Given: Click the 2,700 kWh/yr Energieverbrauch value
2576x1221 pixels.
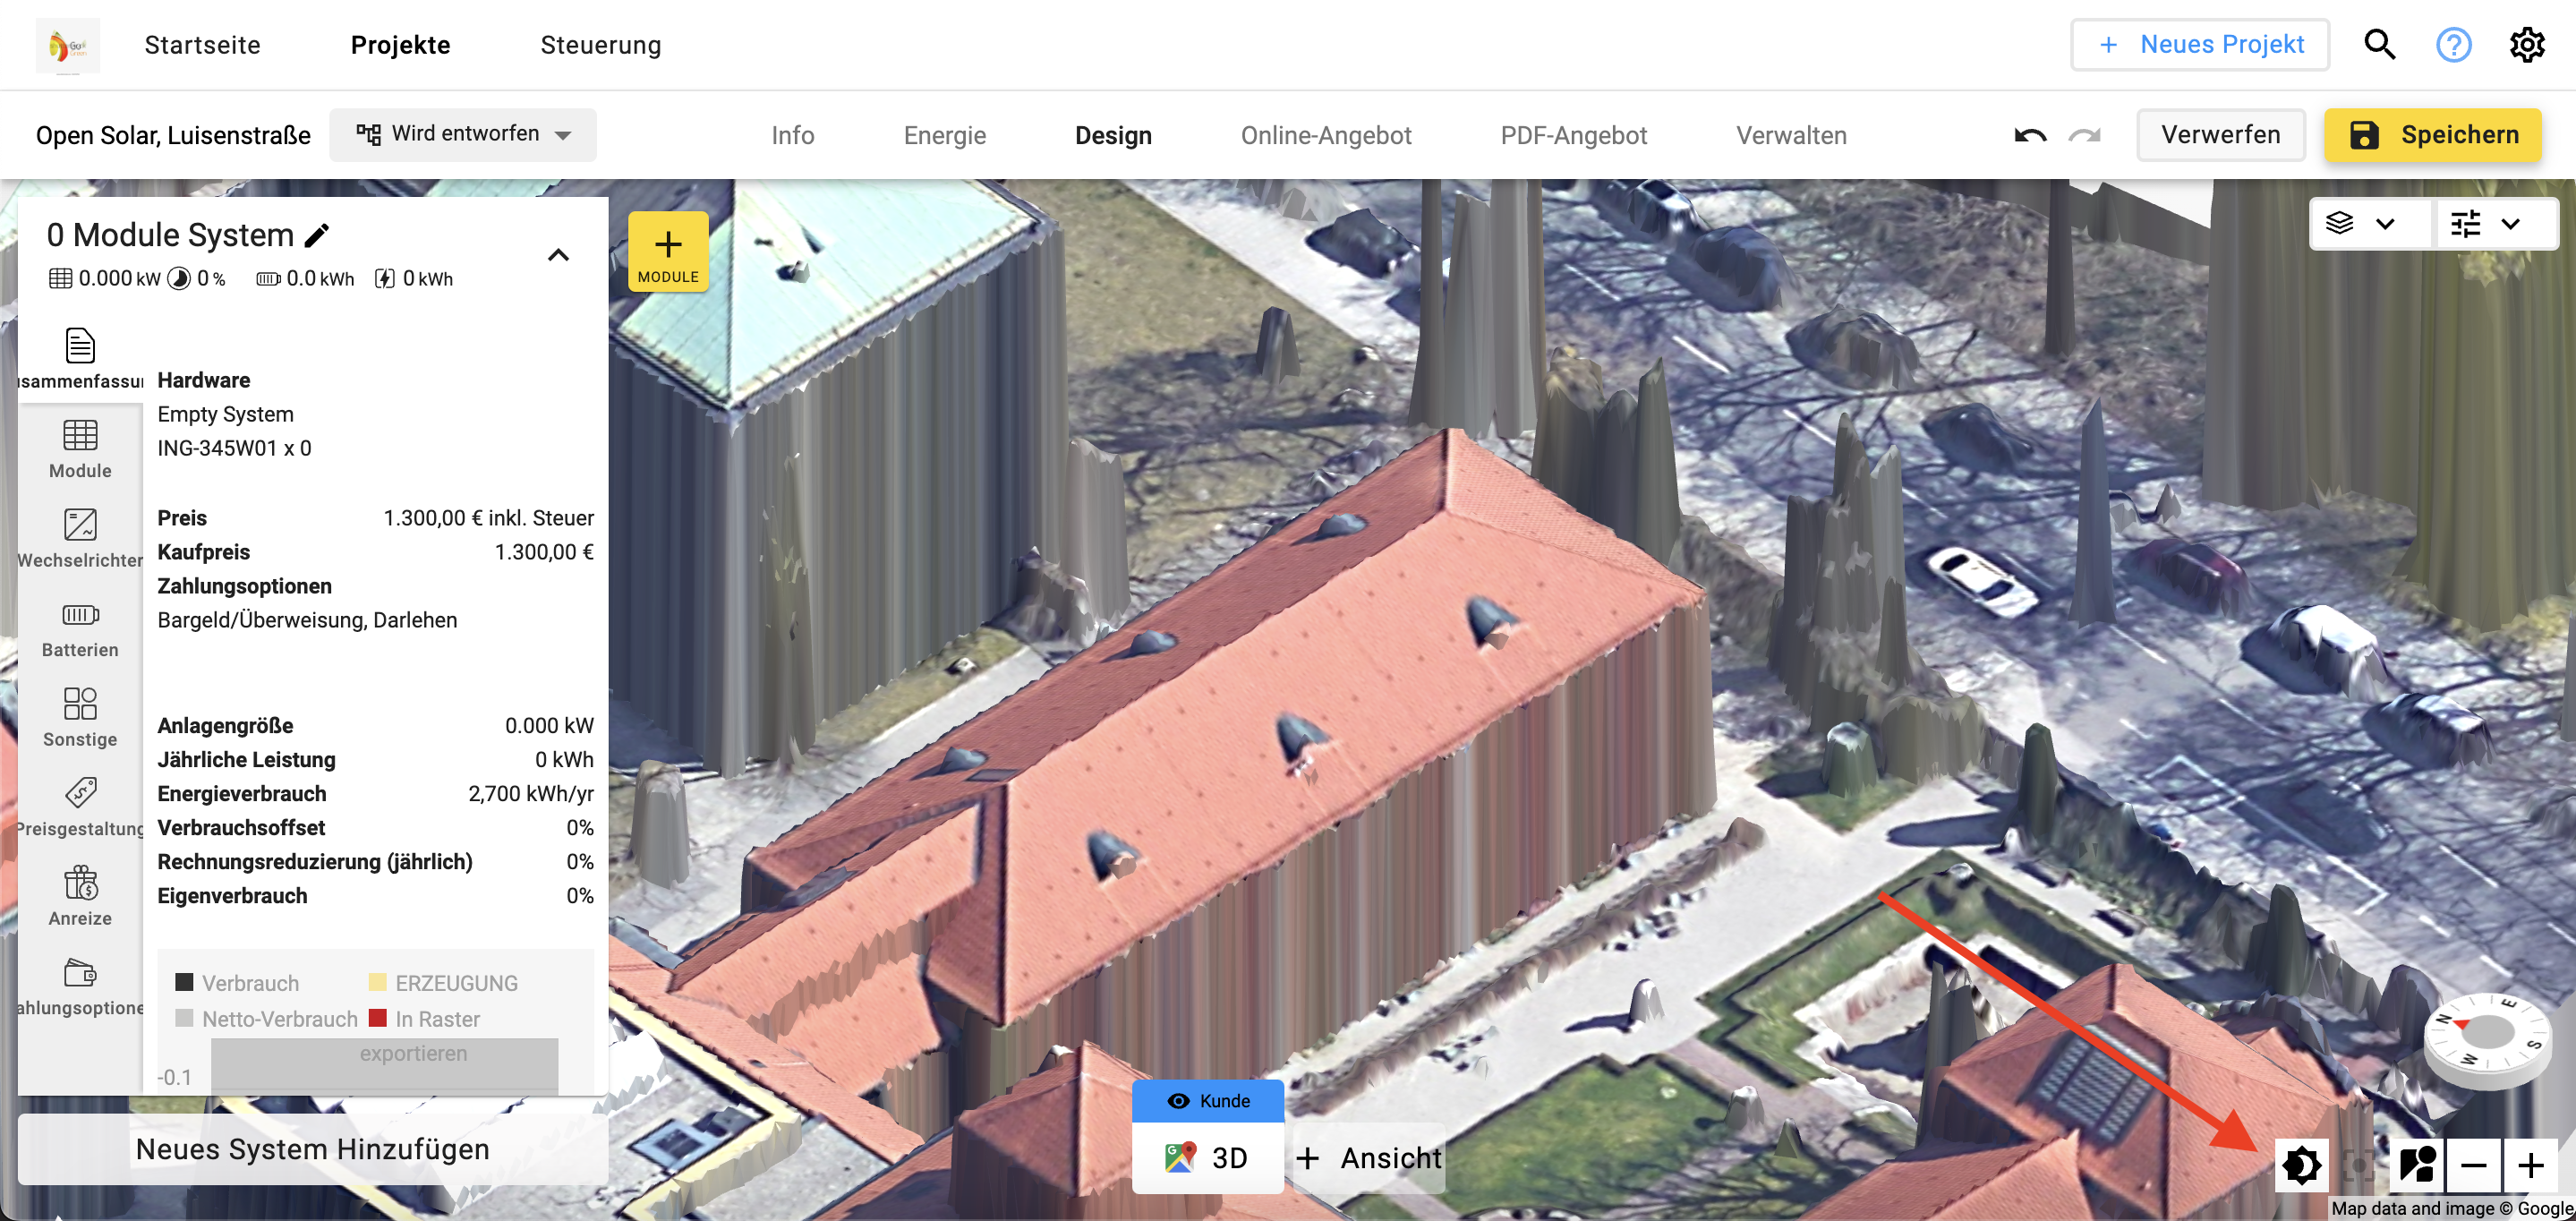Looking at the screenshot, I should pyautogui.click(x=530, y=793).
